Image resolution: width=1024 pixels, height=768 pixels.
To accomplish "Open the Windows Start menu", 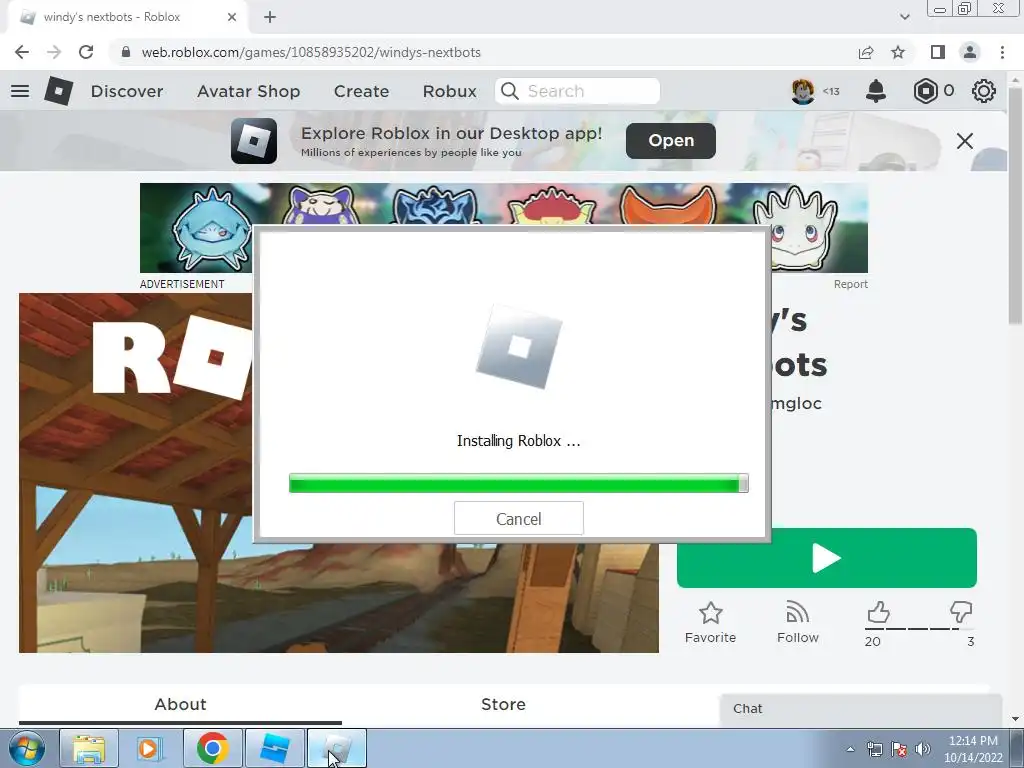I will click(27, 748).
